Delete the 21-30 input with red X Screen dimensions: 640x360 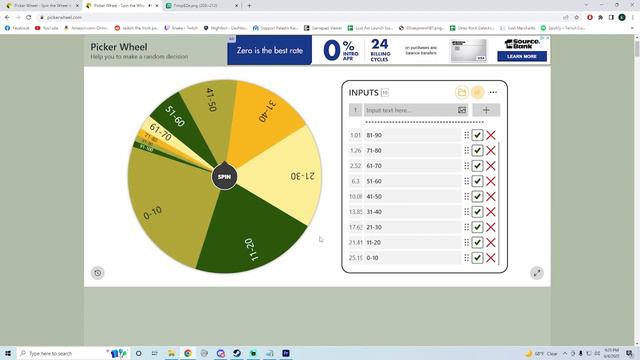[491, 227]
